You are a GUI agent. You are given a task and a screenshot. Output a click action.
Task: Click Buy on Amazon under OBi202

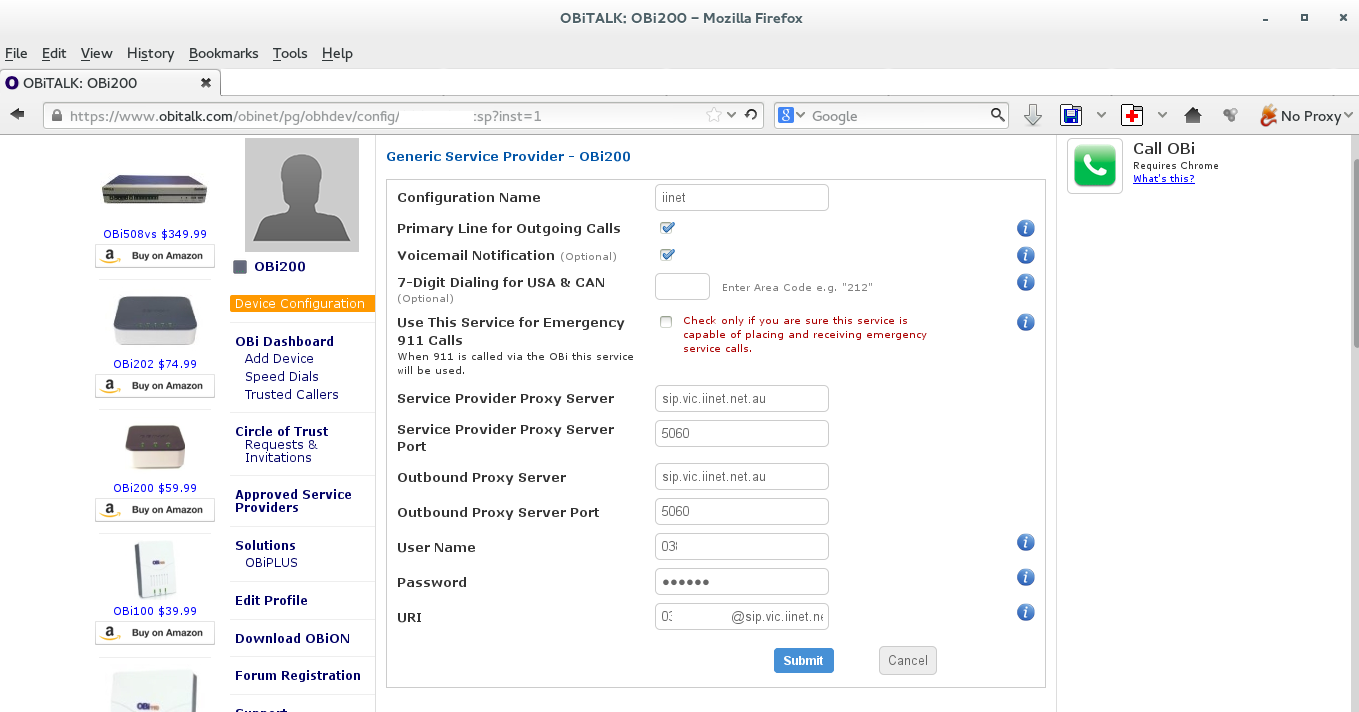[x=155, y=386]
